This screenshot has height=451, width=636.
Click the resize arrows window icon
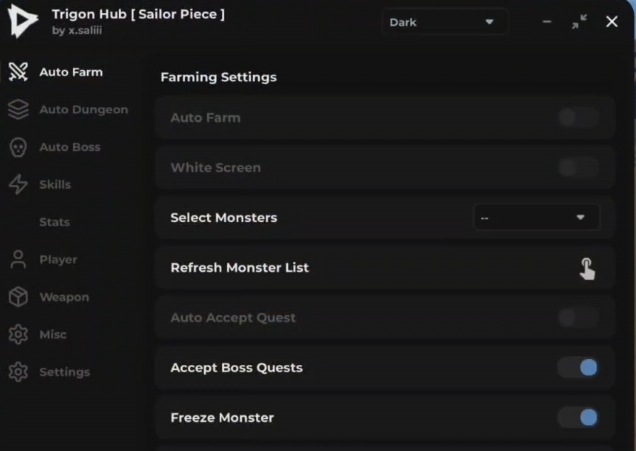(580, 22)
